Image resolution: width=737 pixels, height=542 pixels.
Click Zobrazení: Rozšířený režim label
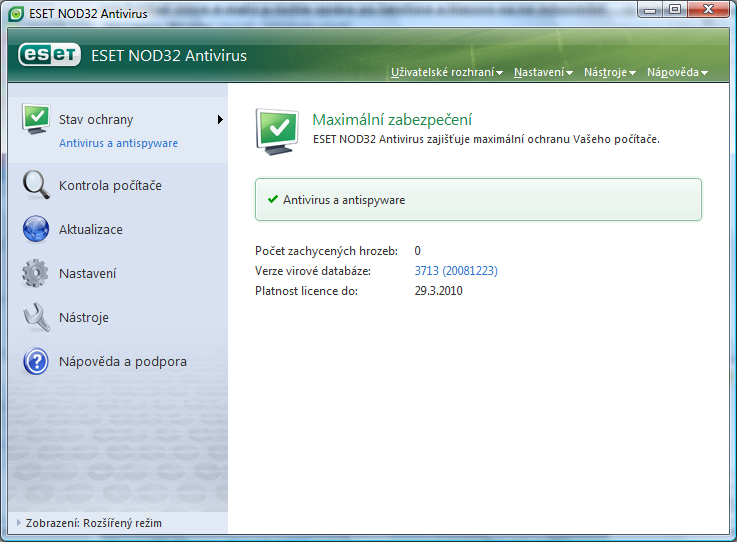point(94,523)
